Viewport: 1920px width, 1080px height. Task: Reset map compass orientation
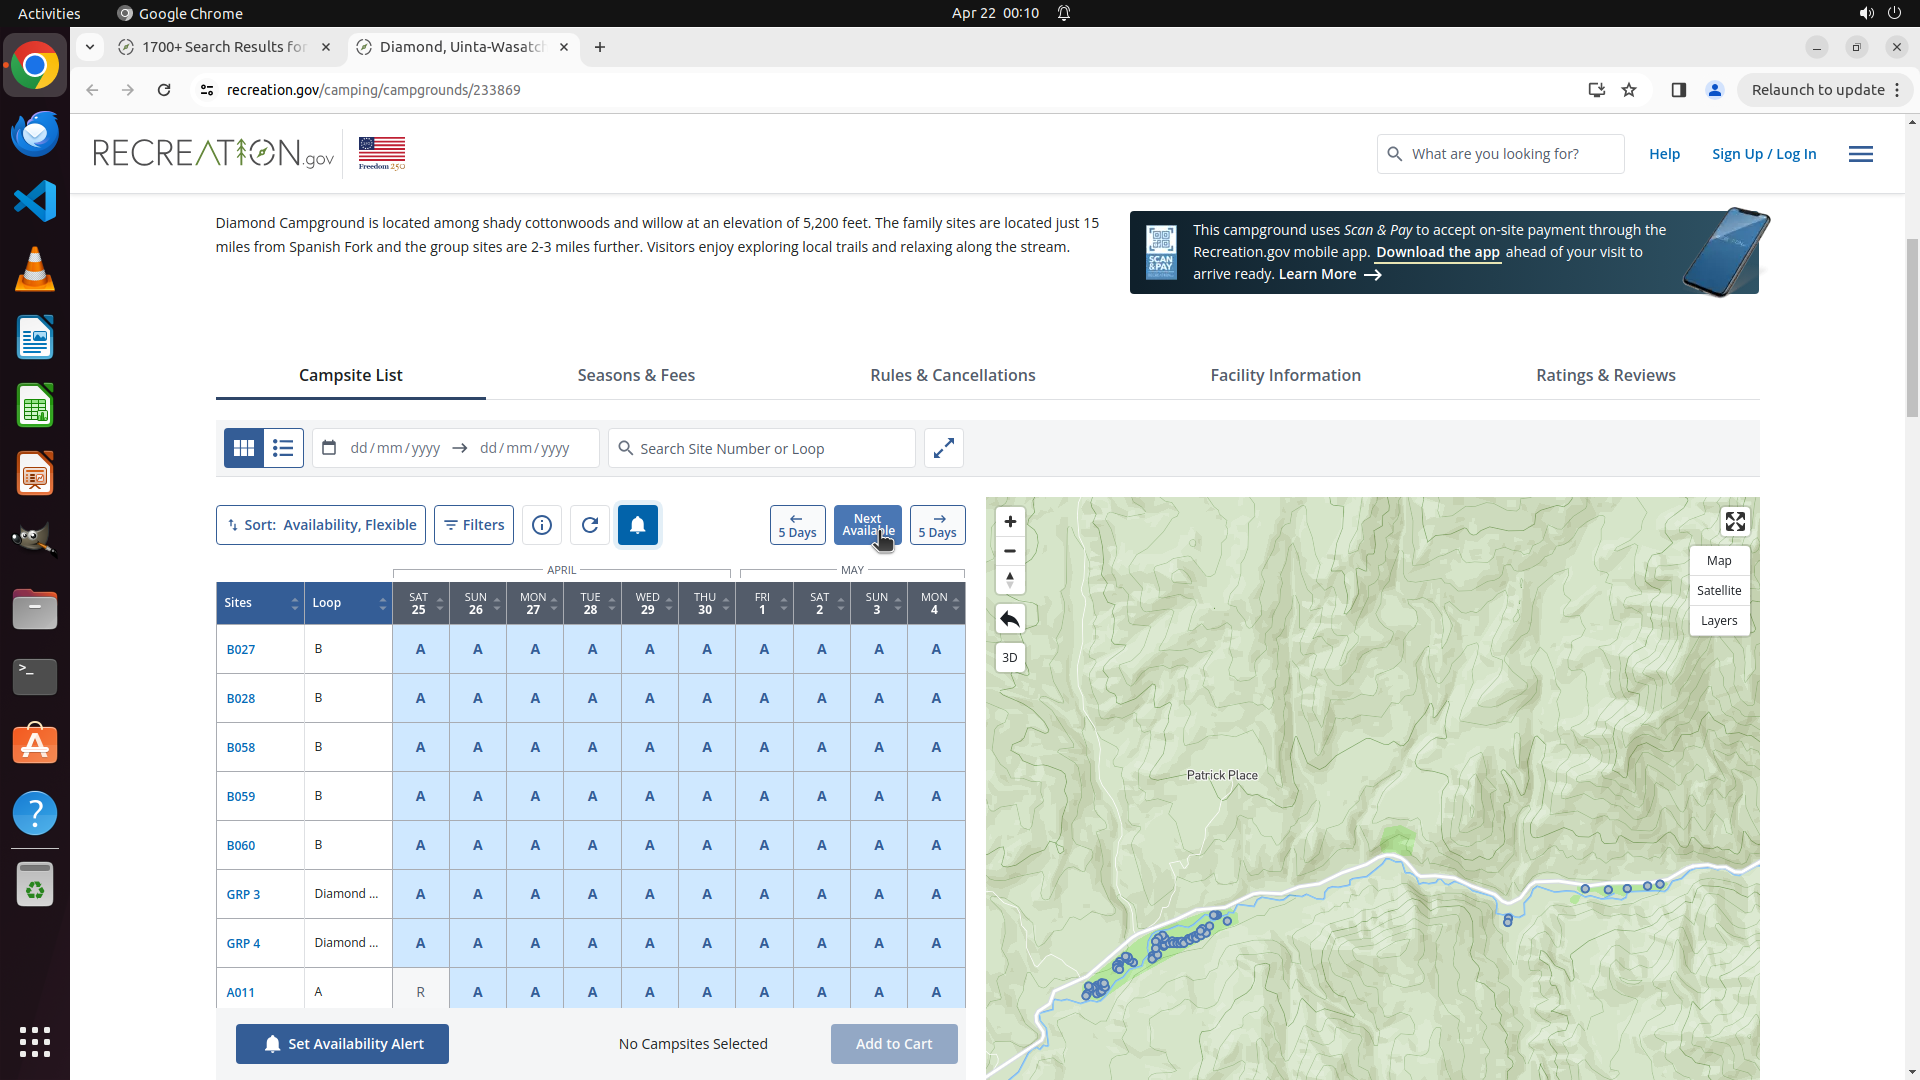[1010, 580]
